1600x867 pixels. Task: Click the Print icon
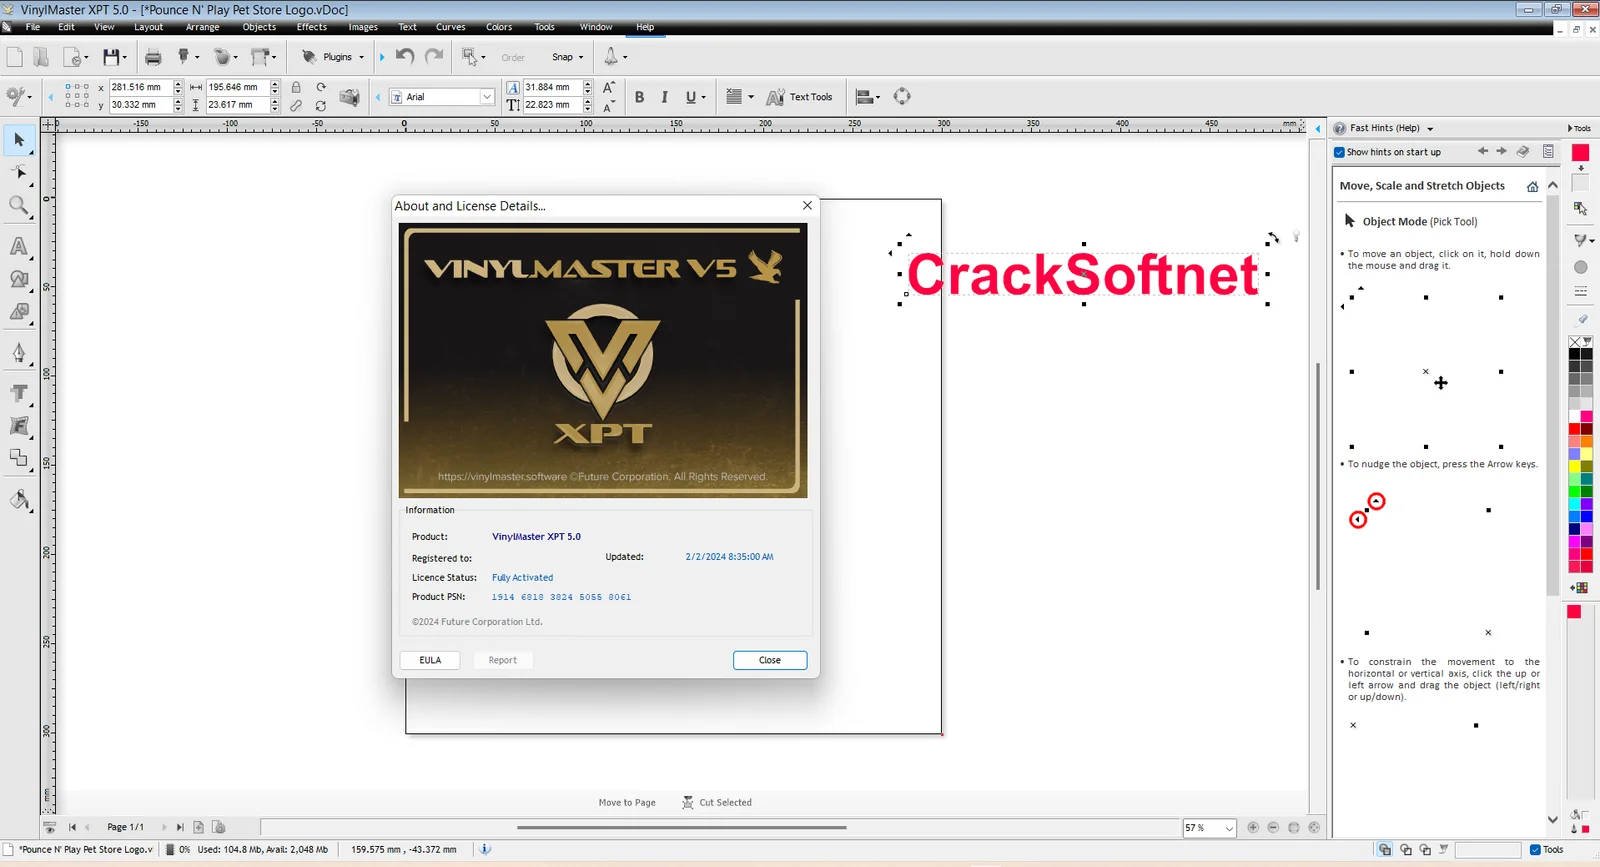tap(153, 57)
